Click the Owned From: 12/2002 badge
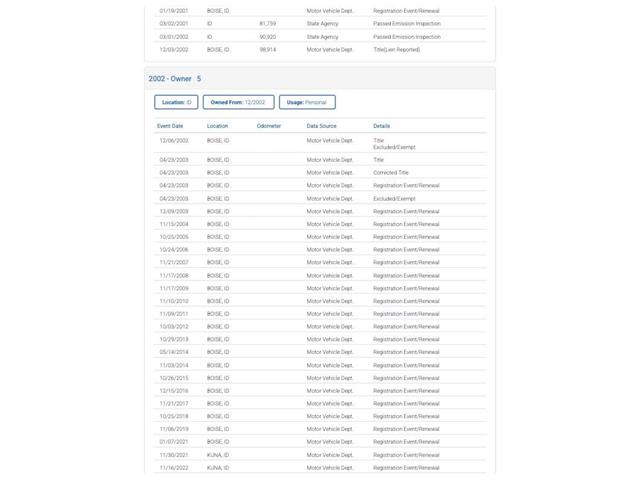The image size is (640, 480). point(238,102)
